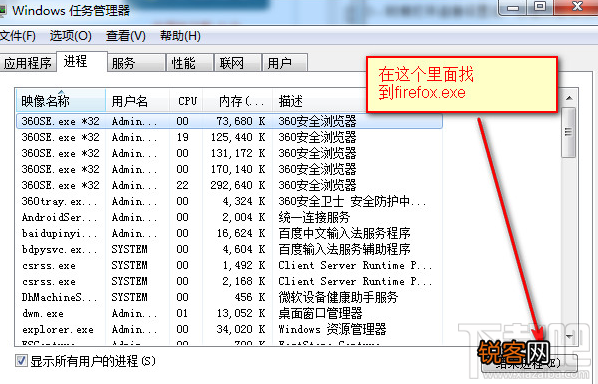The height and width of the screenshot is (384, 598).
Task: Open the 选项(O) menu
Action: coord(71,36)
